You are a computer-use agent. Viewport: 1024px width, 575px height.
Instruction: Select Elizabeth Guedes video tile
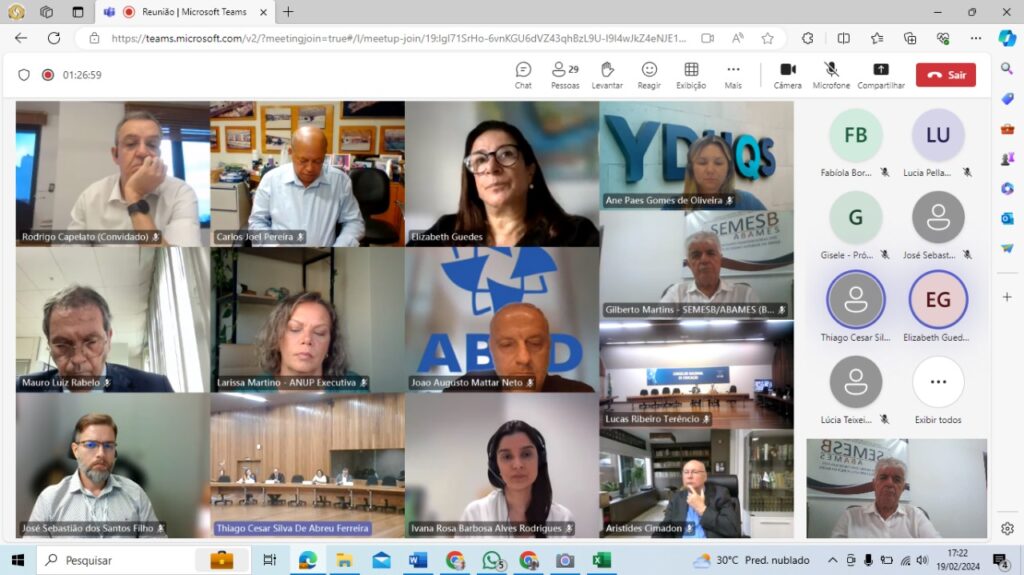click(x=502, y=173)
